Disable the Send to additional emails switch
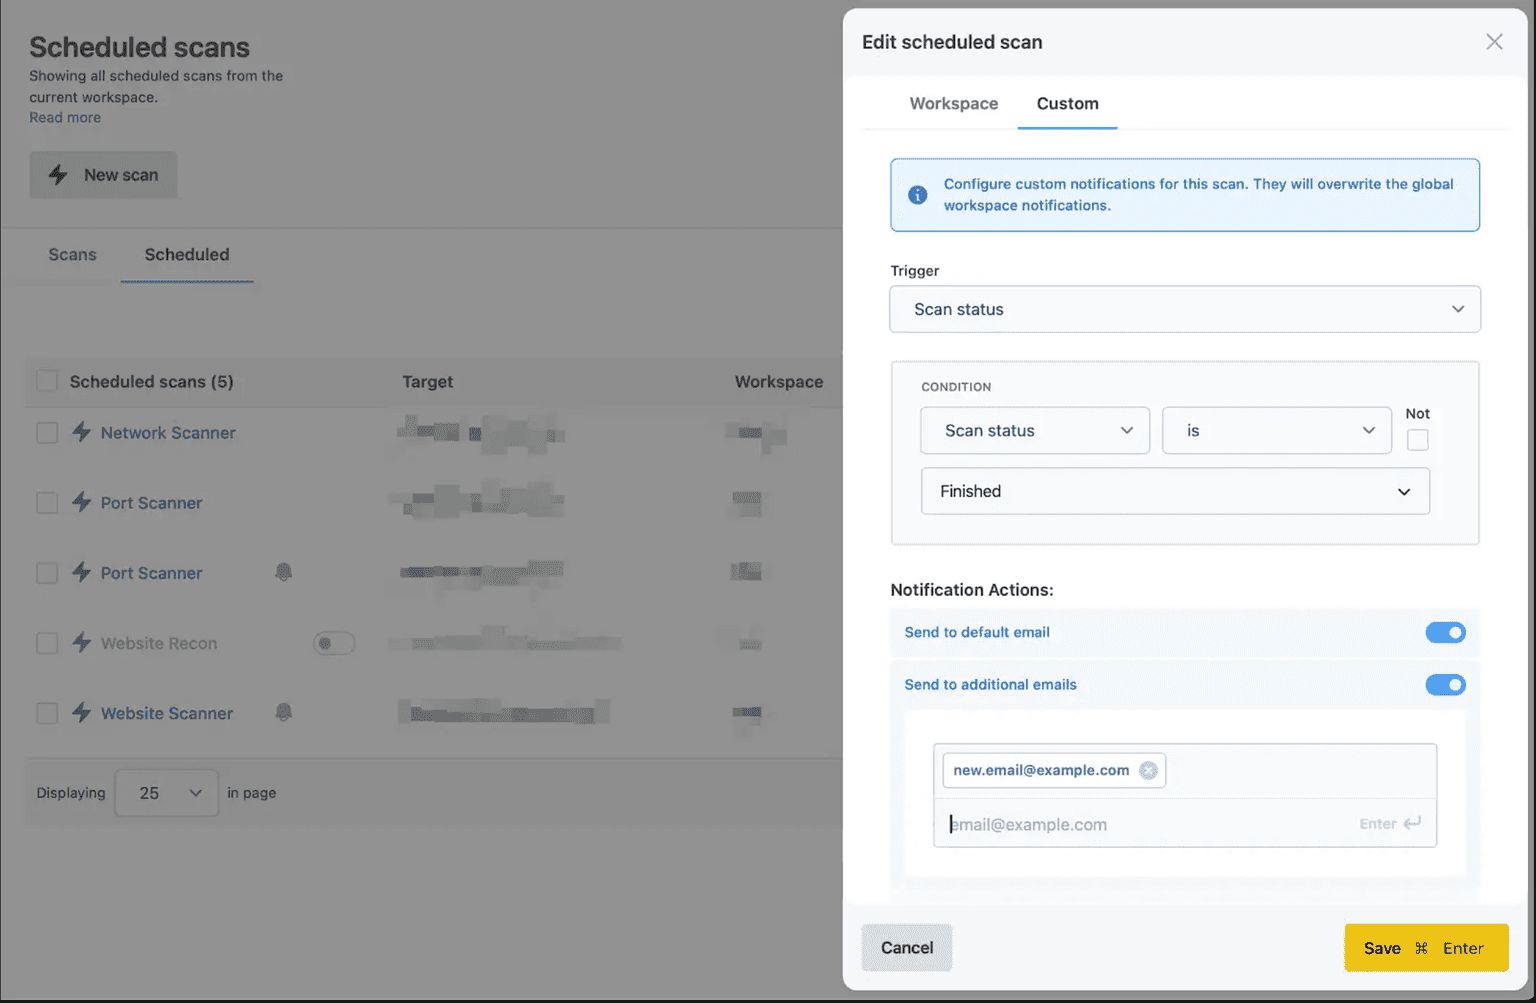The image size is (1536, 1003). pyautogui.click(x=1445, y=685)
